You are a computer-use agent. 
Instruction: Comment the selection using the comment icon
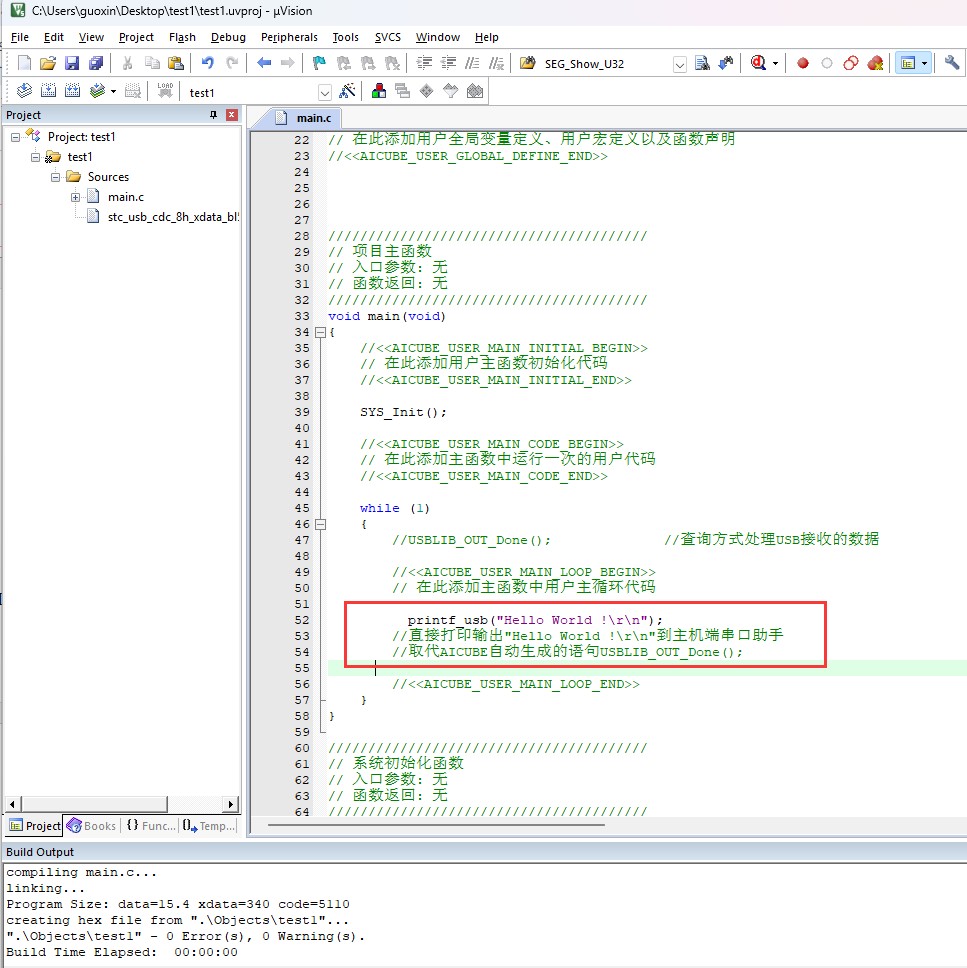point(472,63)
